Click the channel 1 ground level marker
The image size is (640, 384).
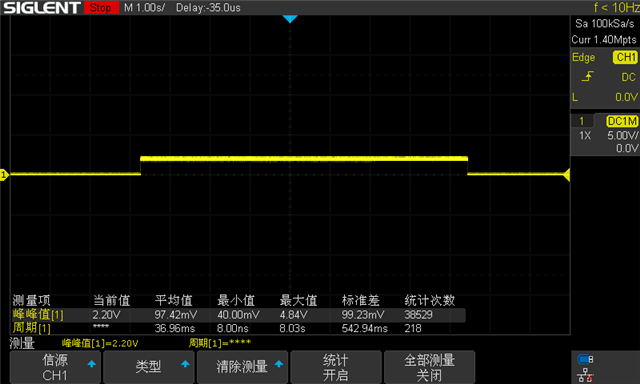coord(4,175)
